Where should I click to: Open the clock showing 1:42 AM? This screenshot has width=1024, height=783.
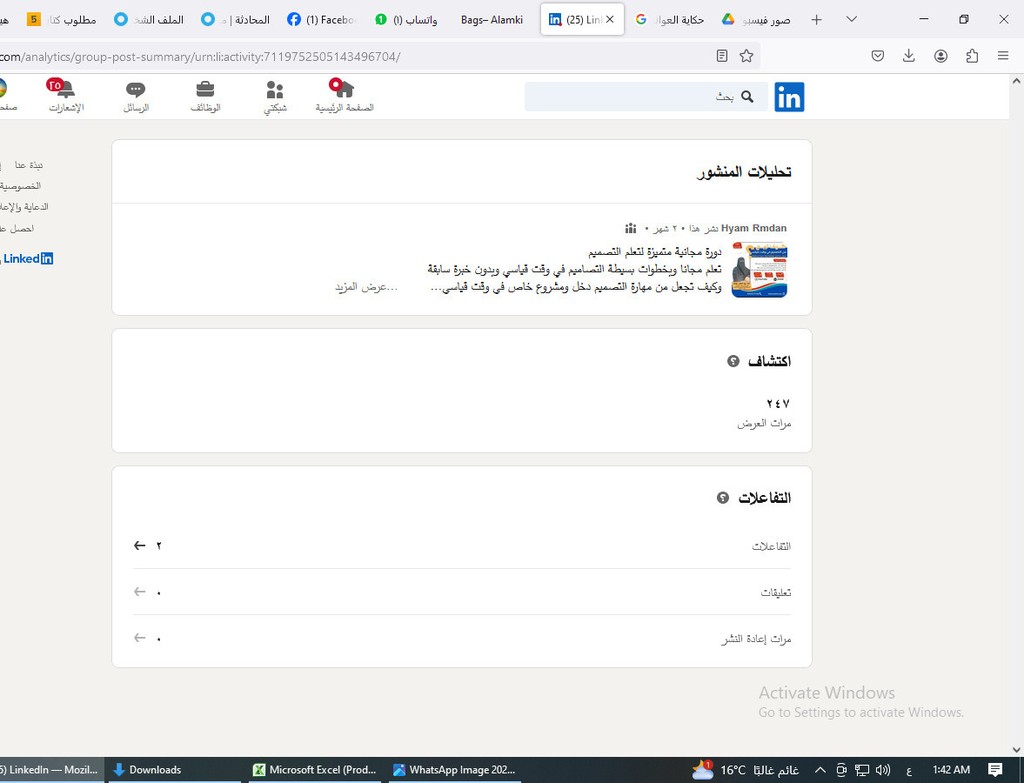pyautogui.click(x=951, y=770)
